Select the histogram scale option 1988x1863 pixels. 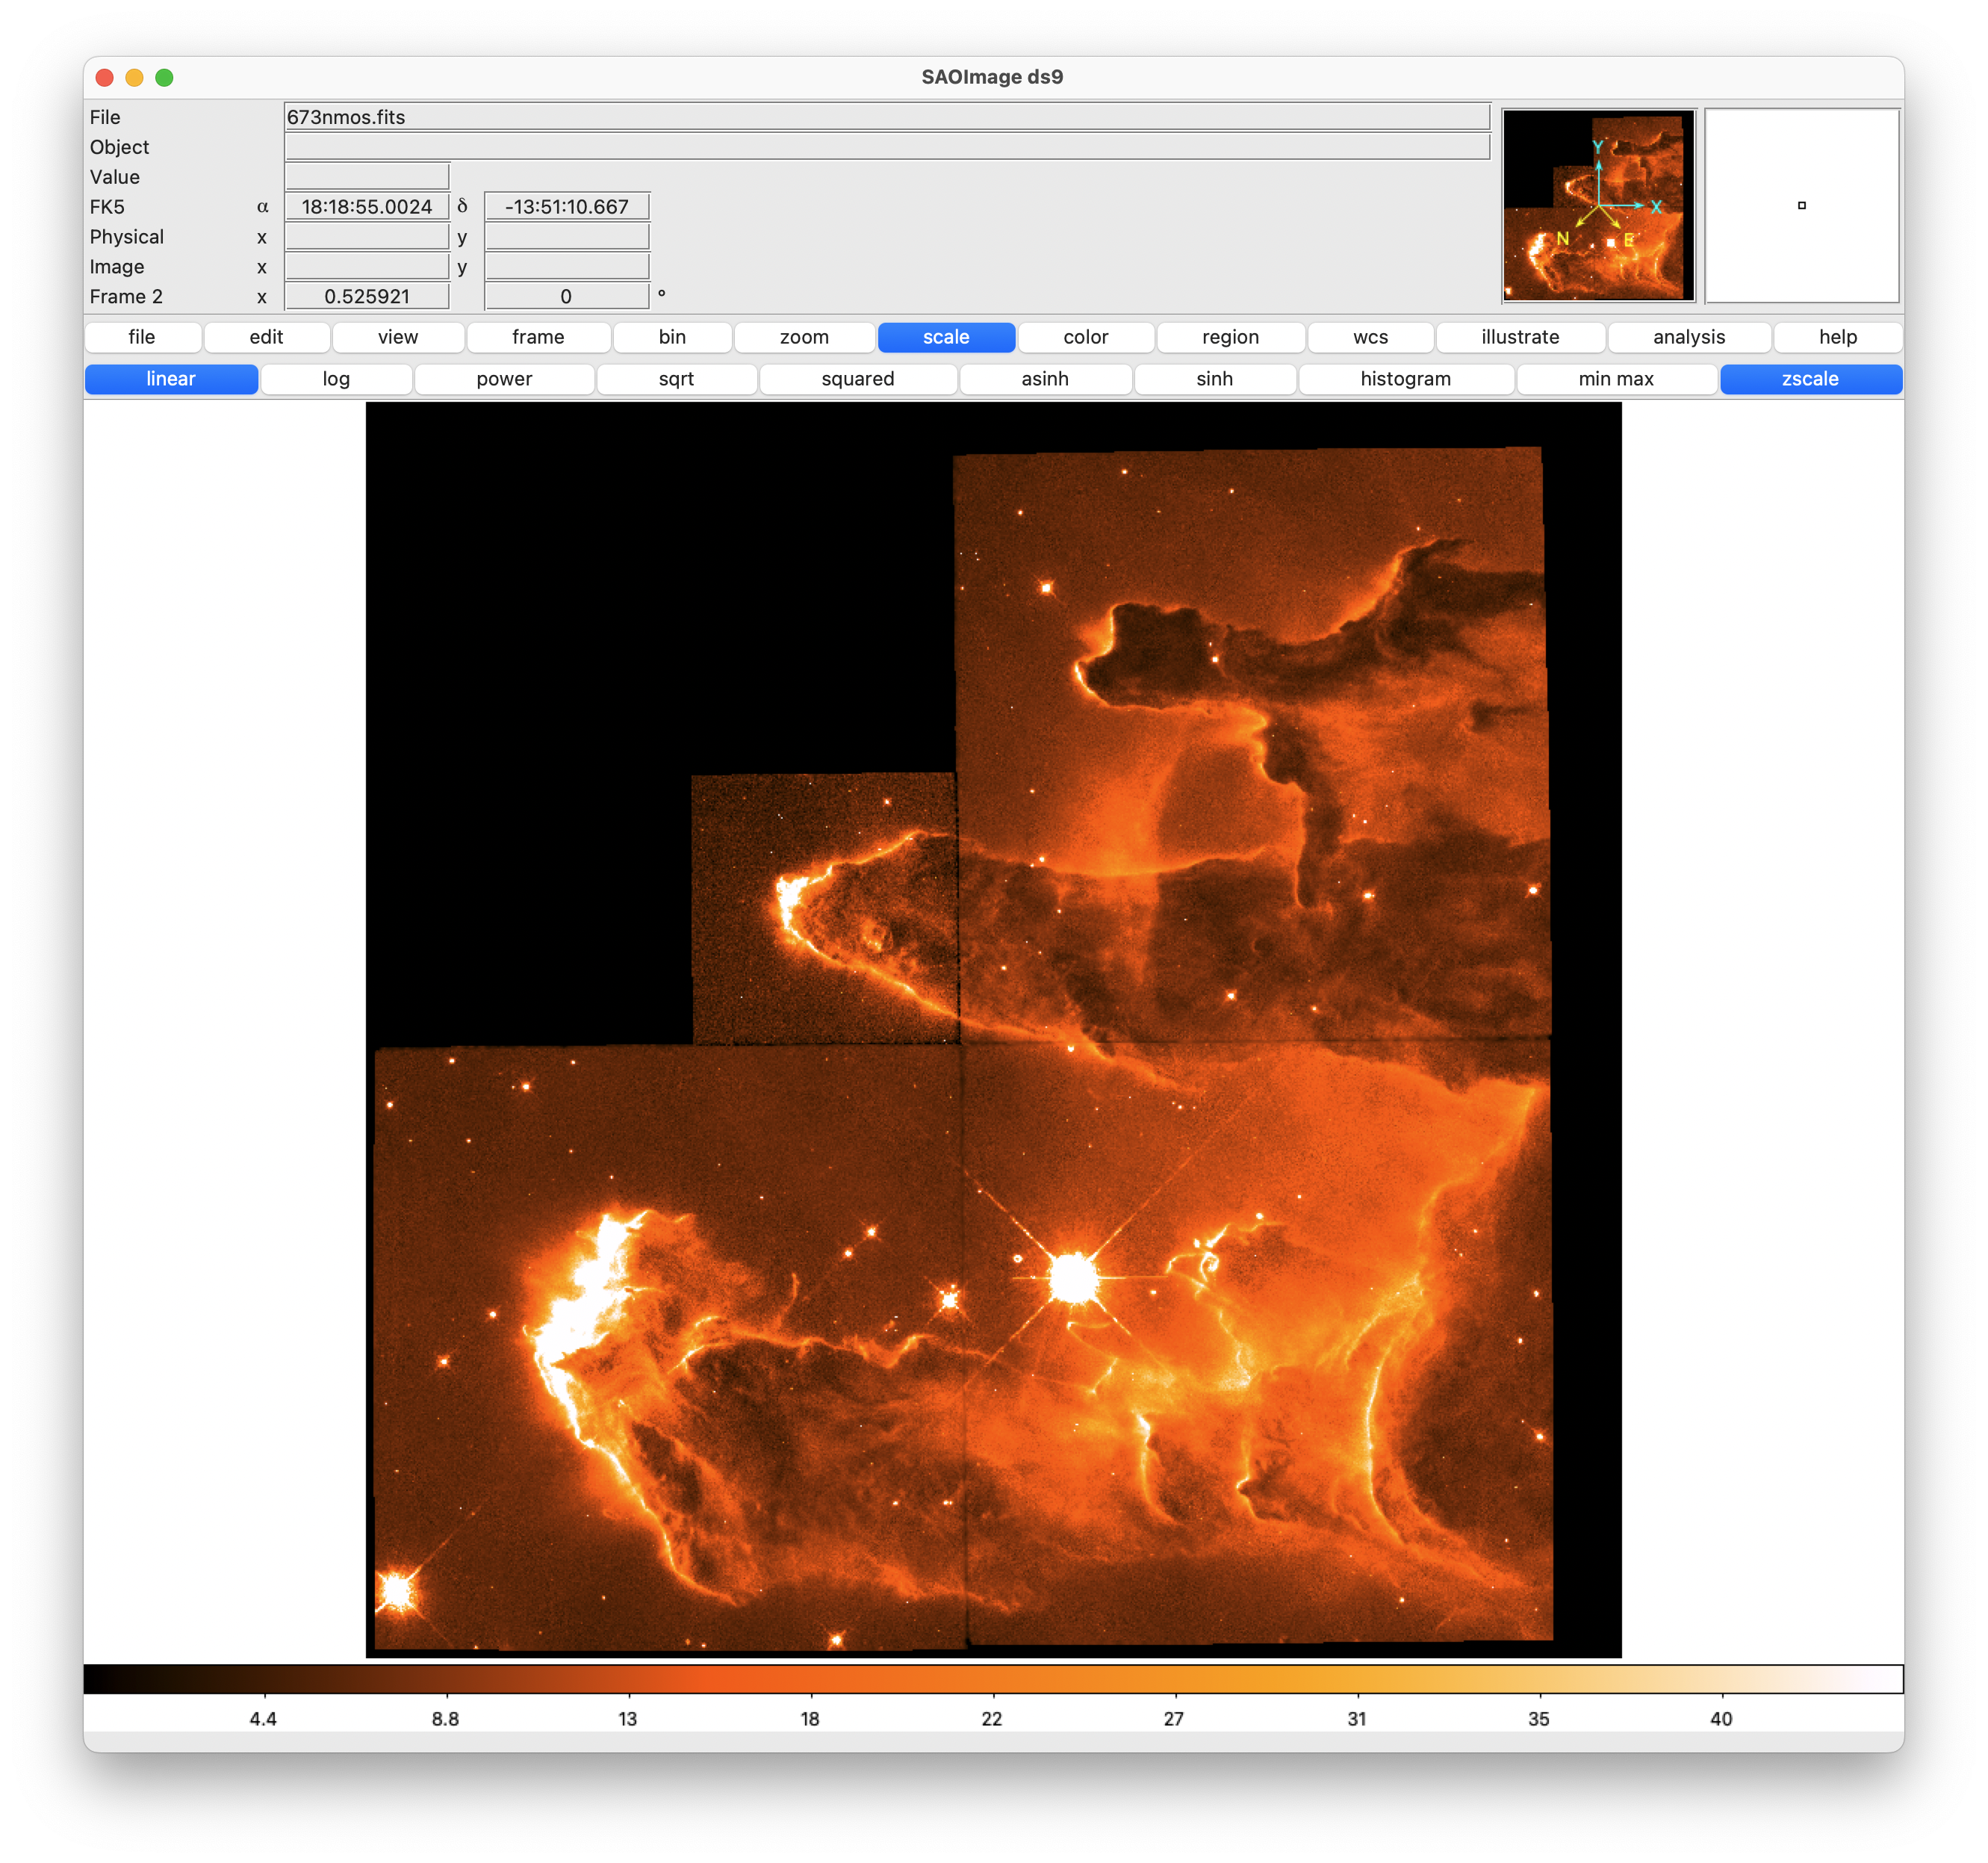(x=1405, y=379)
